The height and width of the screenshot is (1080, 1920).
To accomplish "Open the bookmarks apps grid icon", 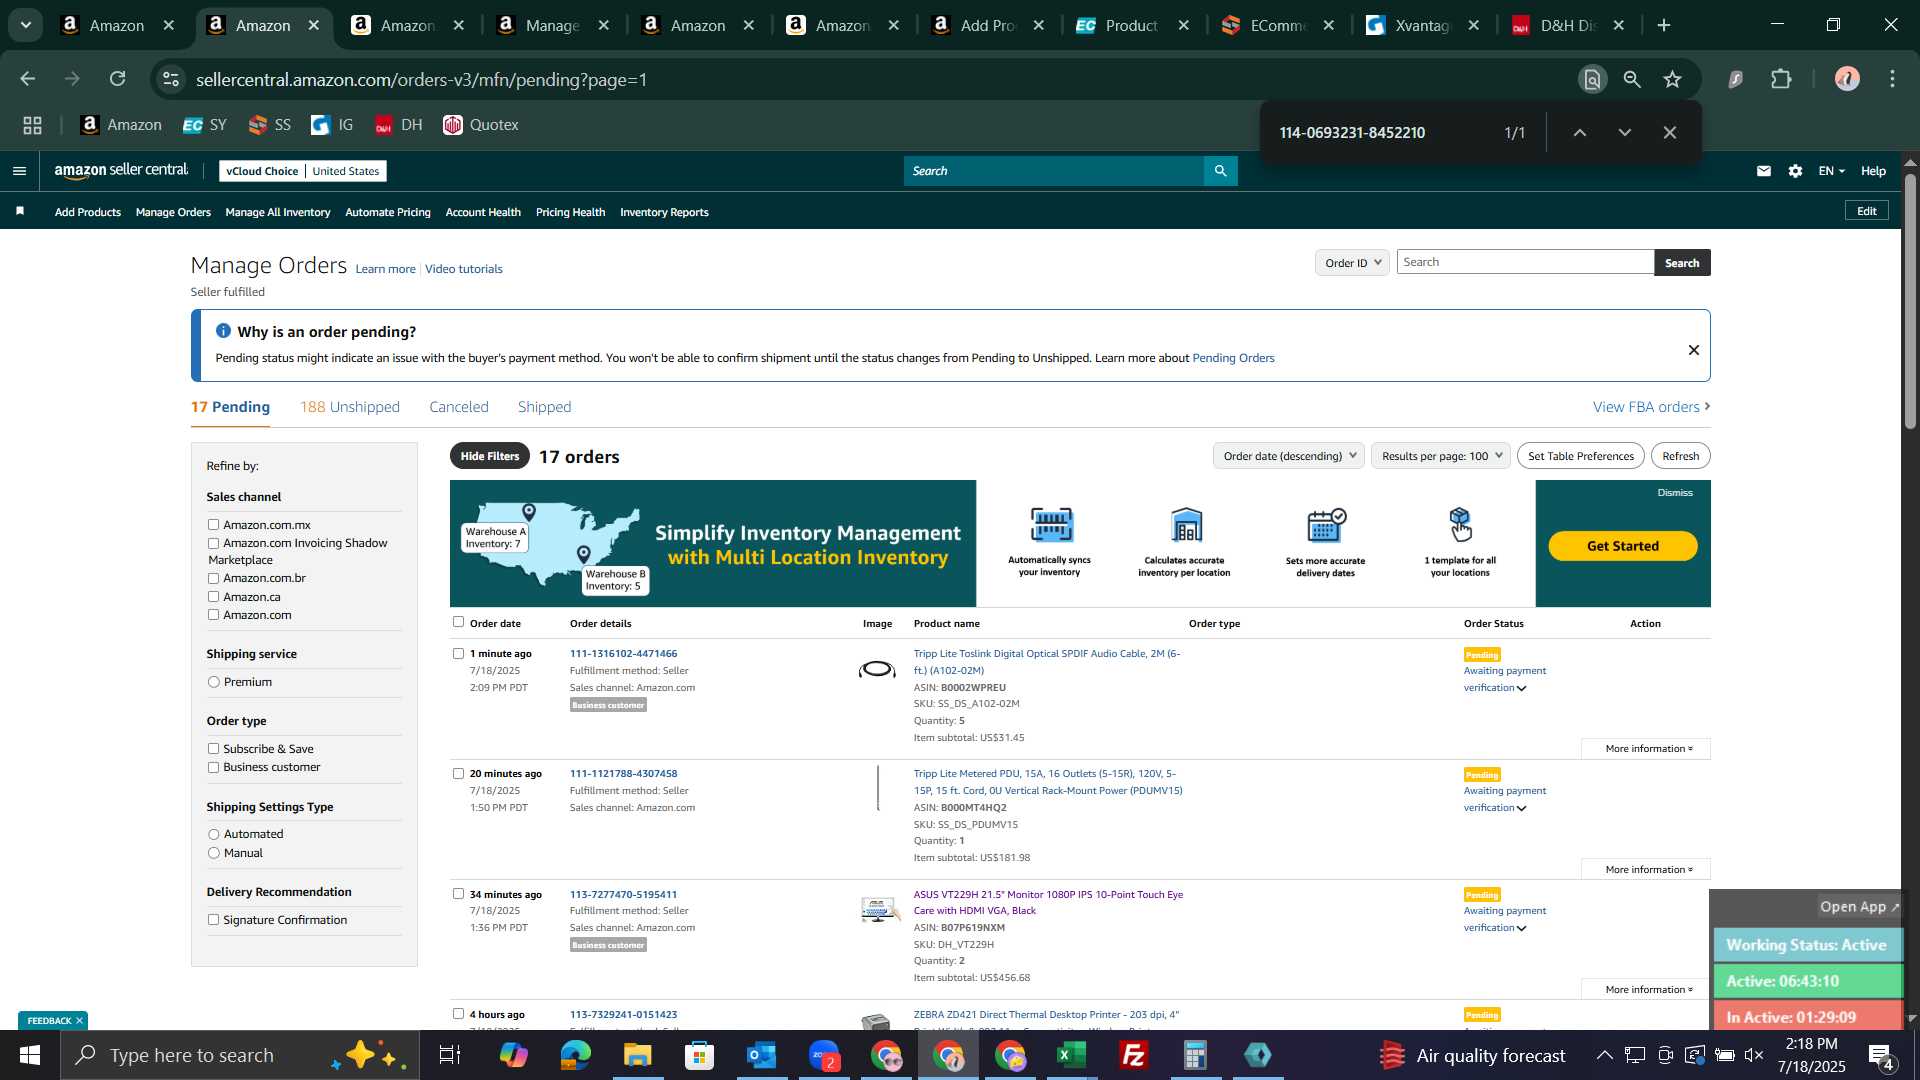I will (32, 125).
